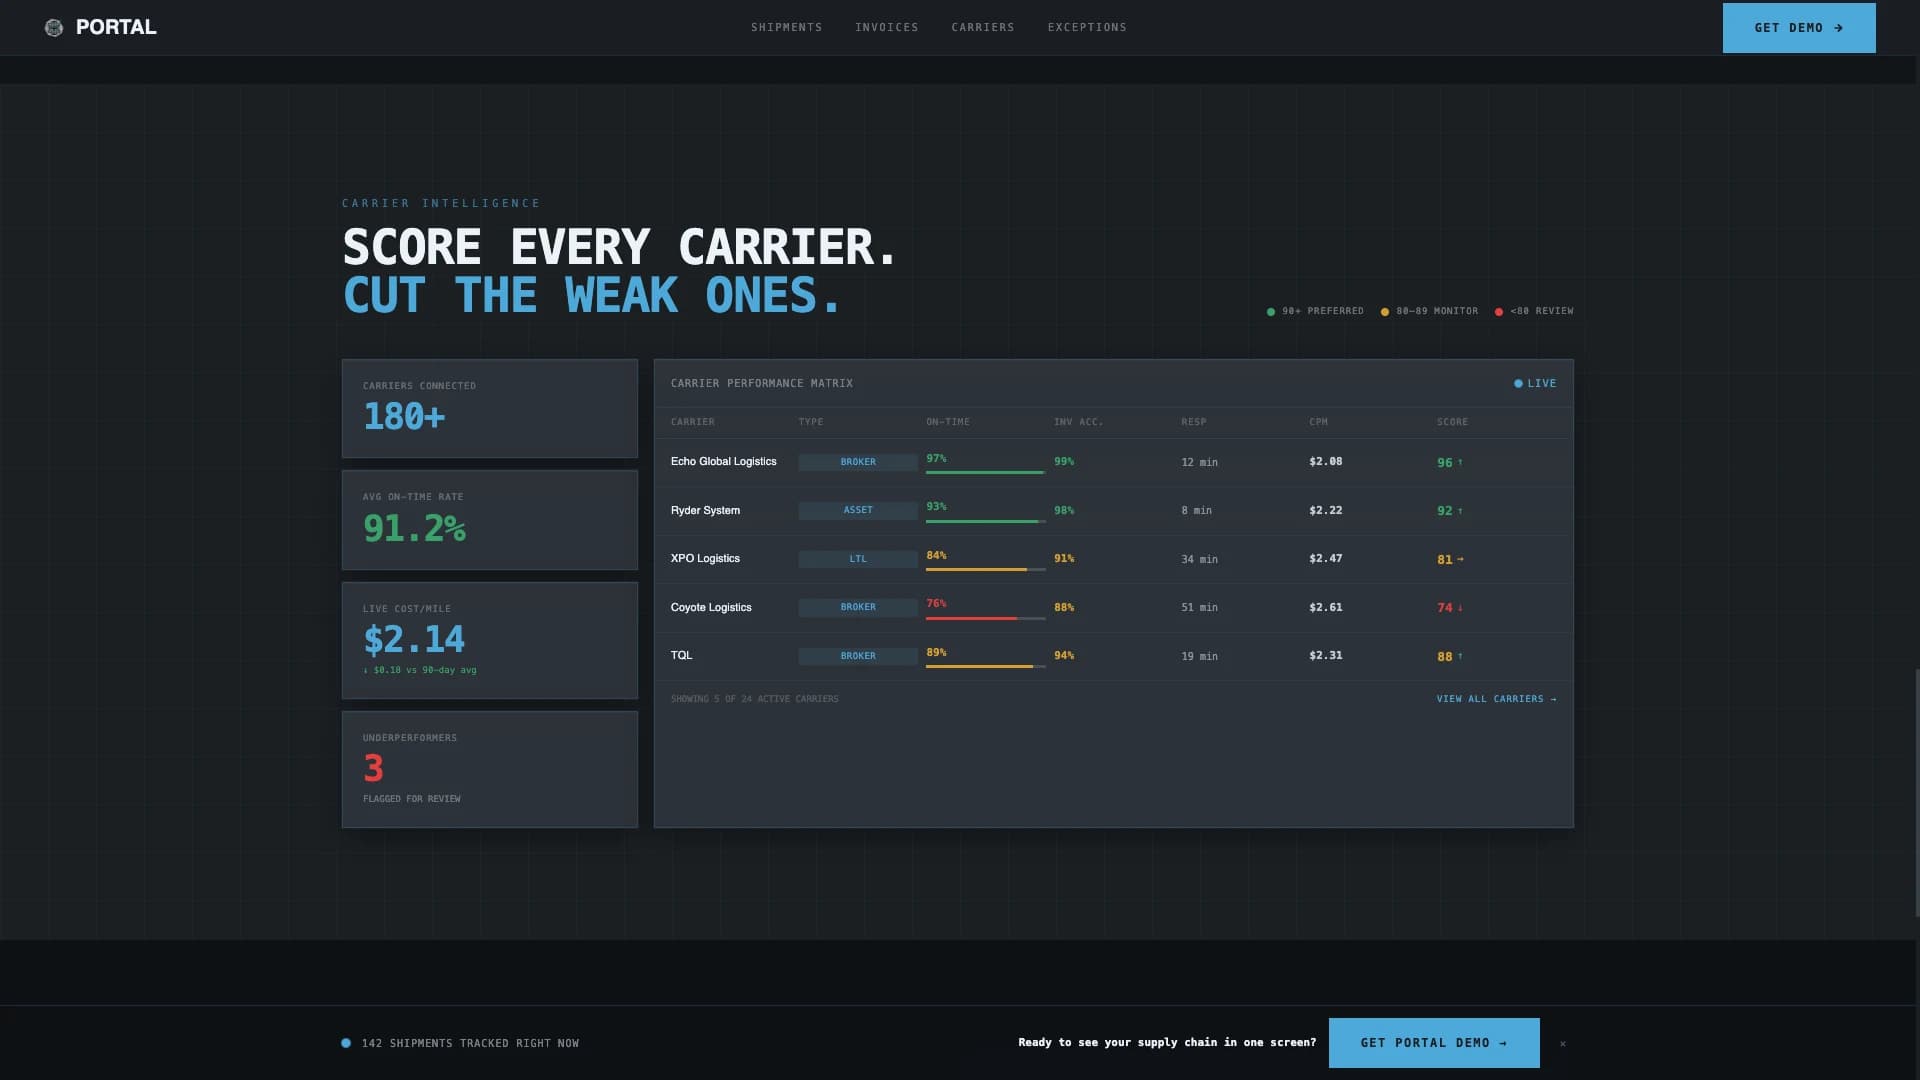This screenshot has height=1080, width=1920.
Task: Click the score 96 up arrow
Action: (x=1460, y=462)
